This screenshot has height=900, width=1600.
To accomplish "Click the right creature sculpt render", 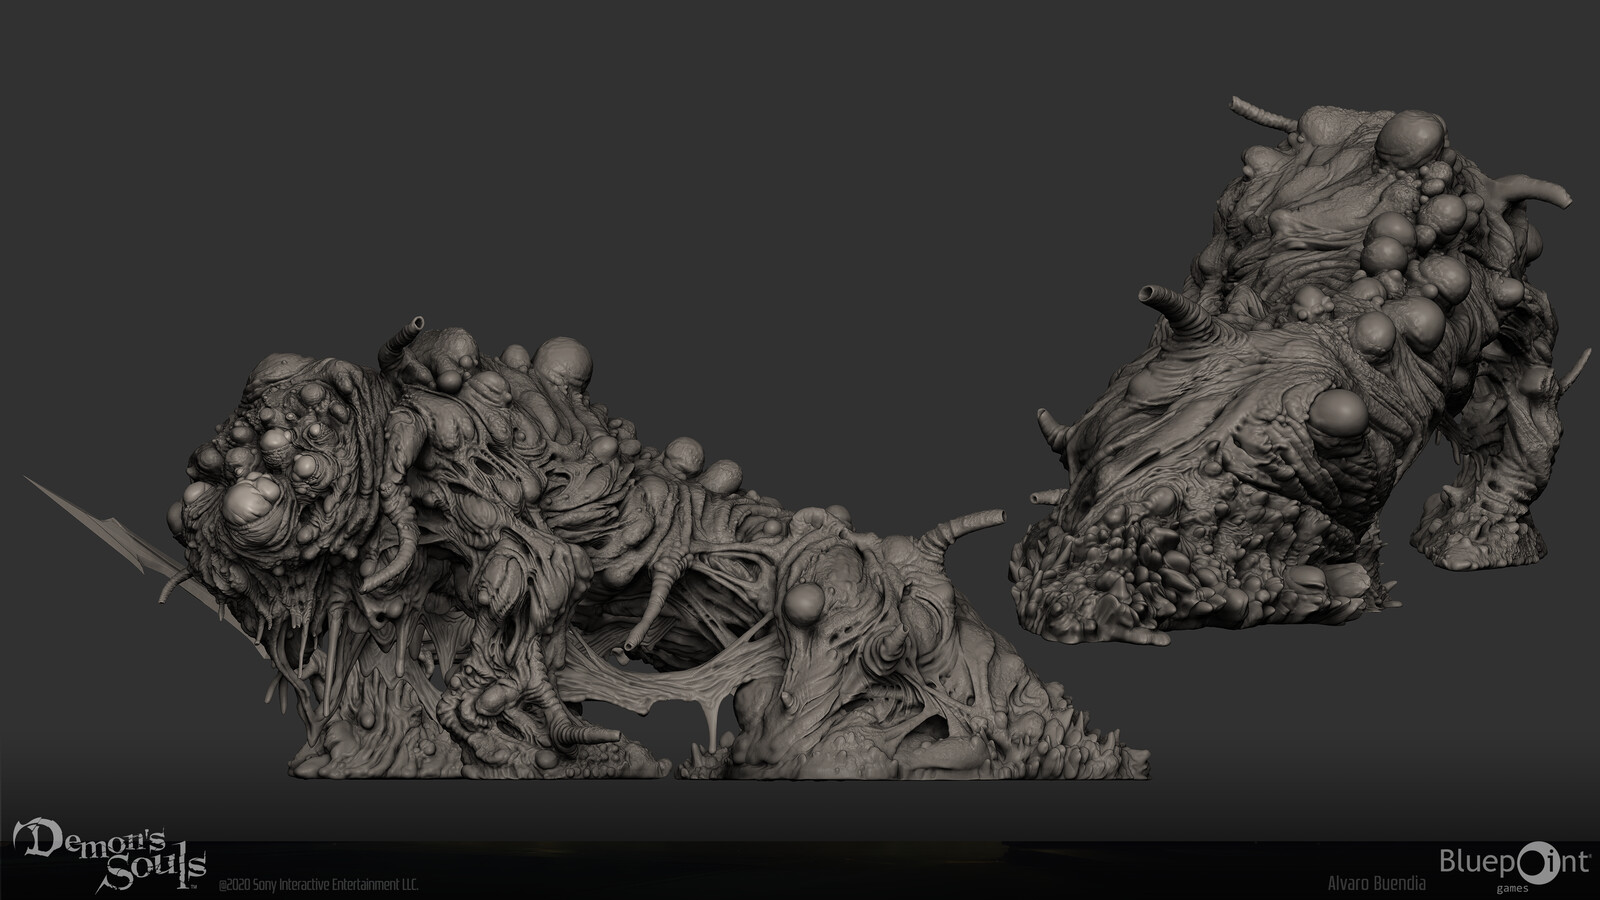I will [1300, 370].
